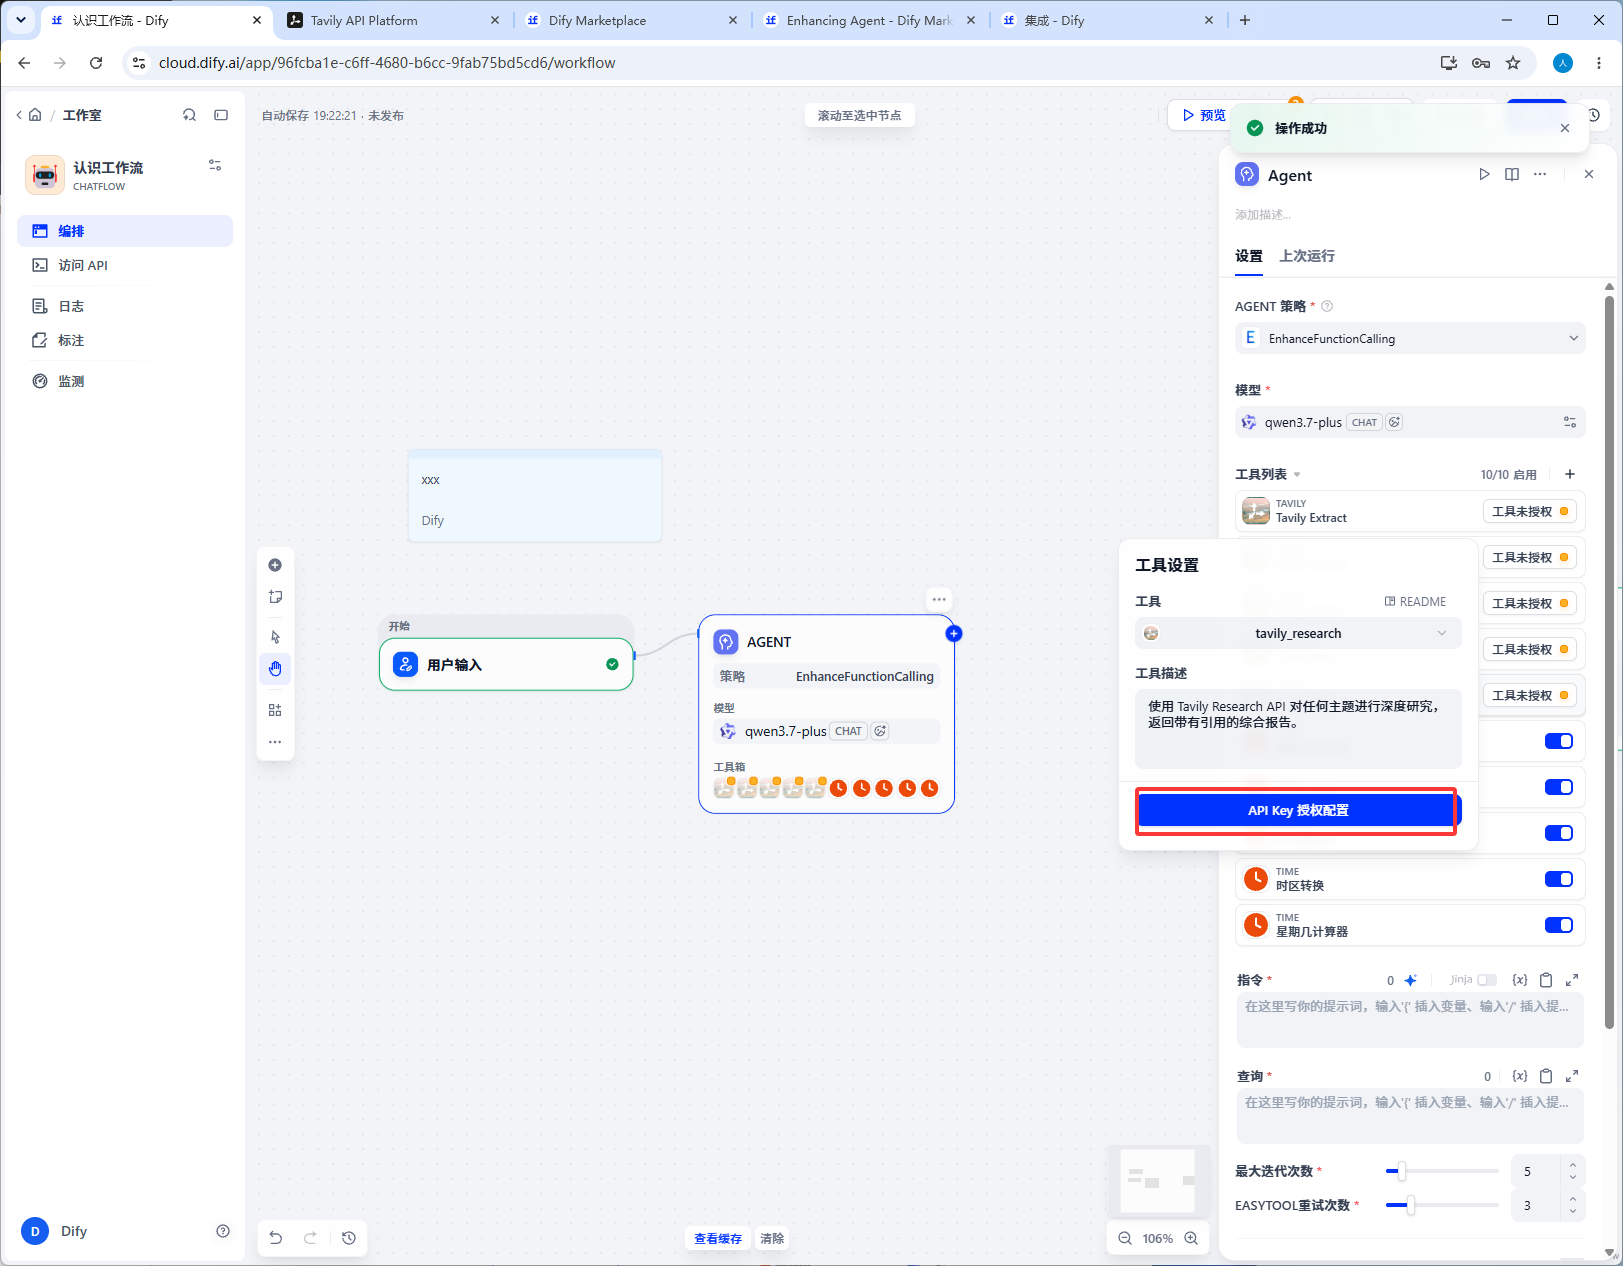The image size is (1623, 1266).
Task: Expand the 指令 editor to full size
Action: click(x=1572, y=980)
